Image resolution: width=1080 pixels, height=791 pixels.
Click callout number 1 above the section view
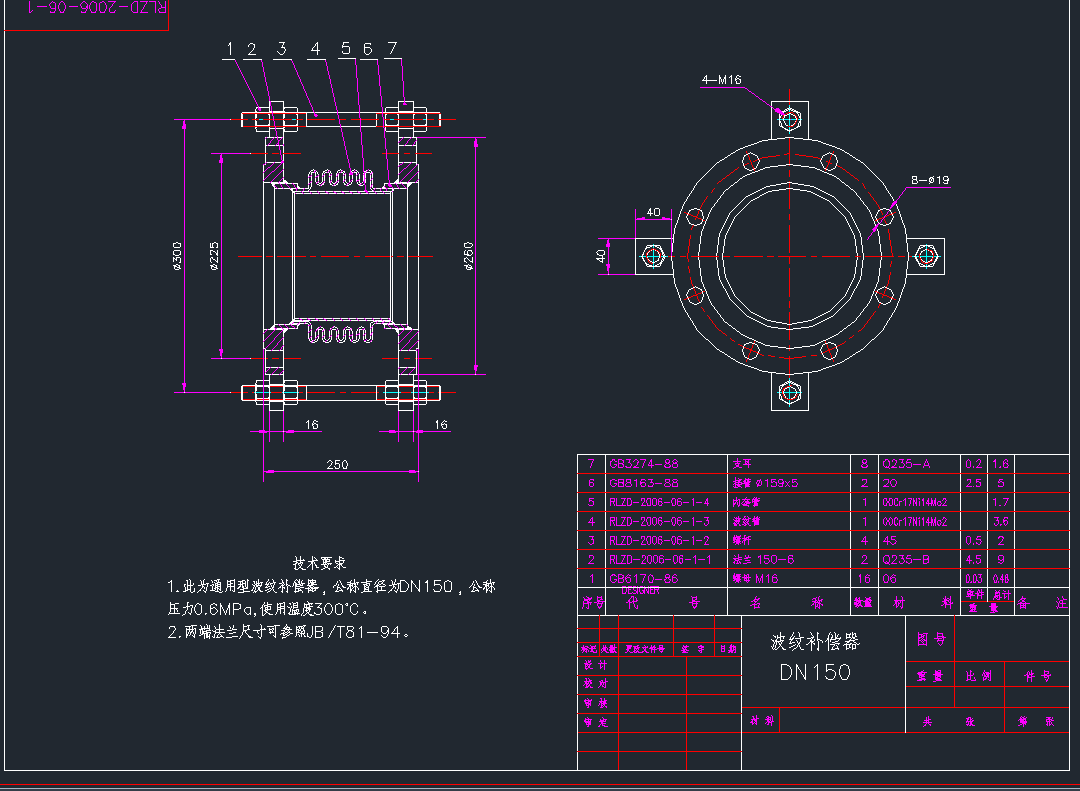point(229,48)
